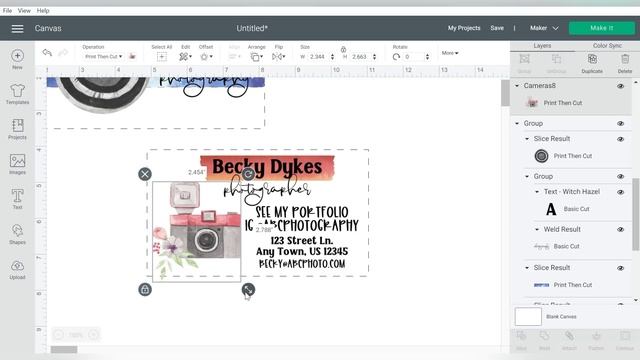Select the Text tool
Screen dimensions: 640x360
(17, 199)
